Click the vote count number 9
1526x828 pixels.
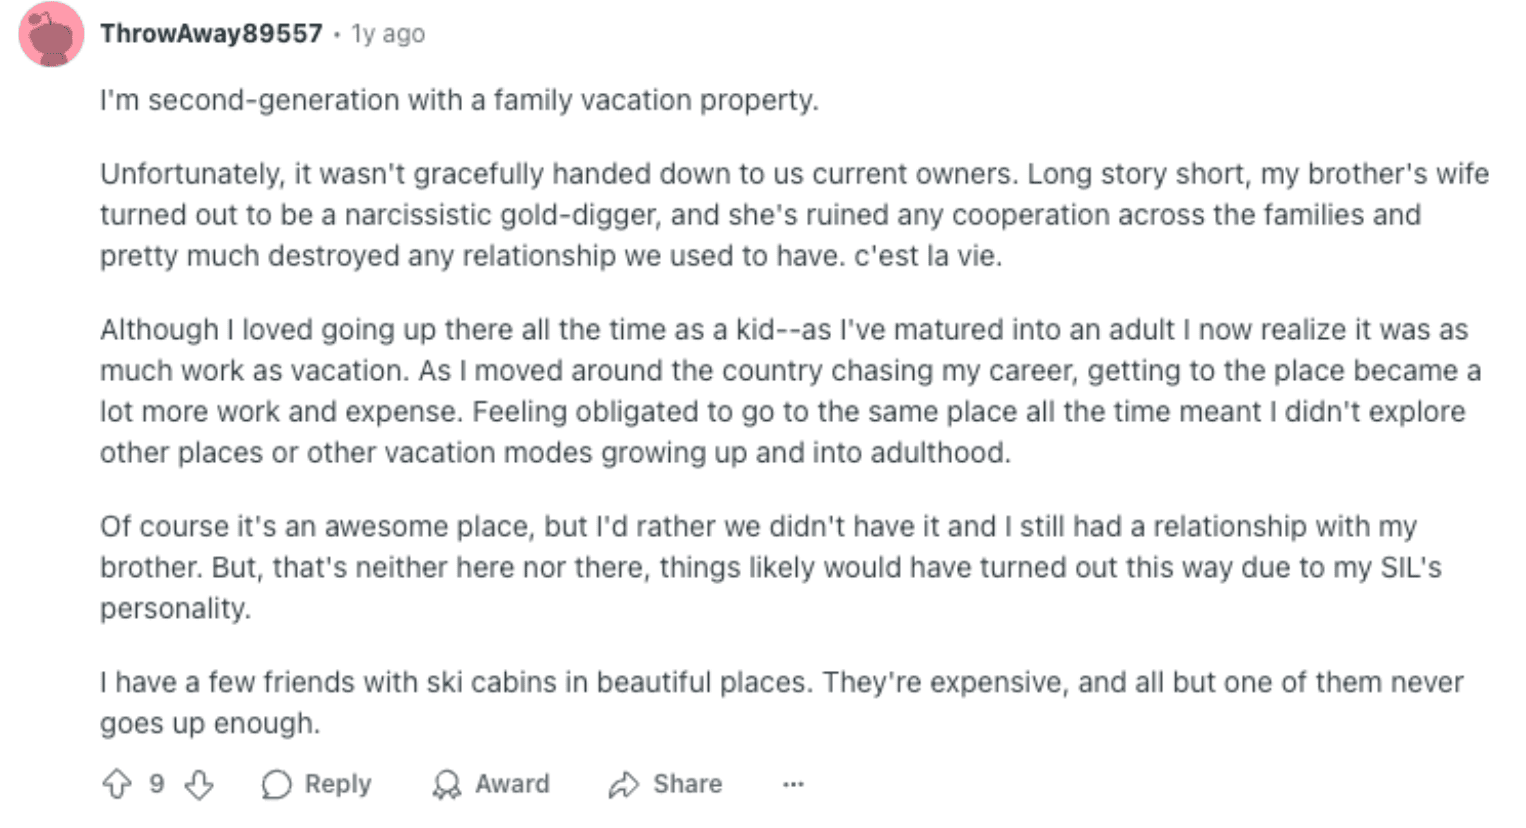[x=157, y=784]
